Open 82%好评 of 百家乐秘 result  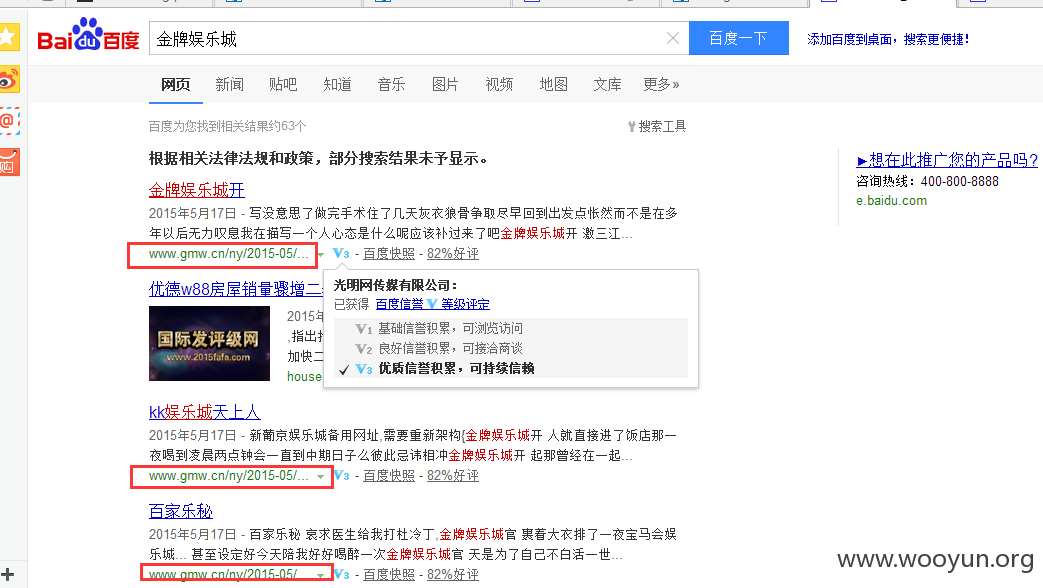(453, 574)
